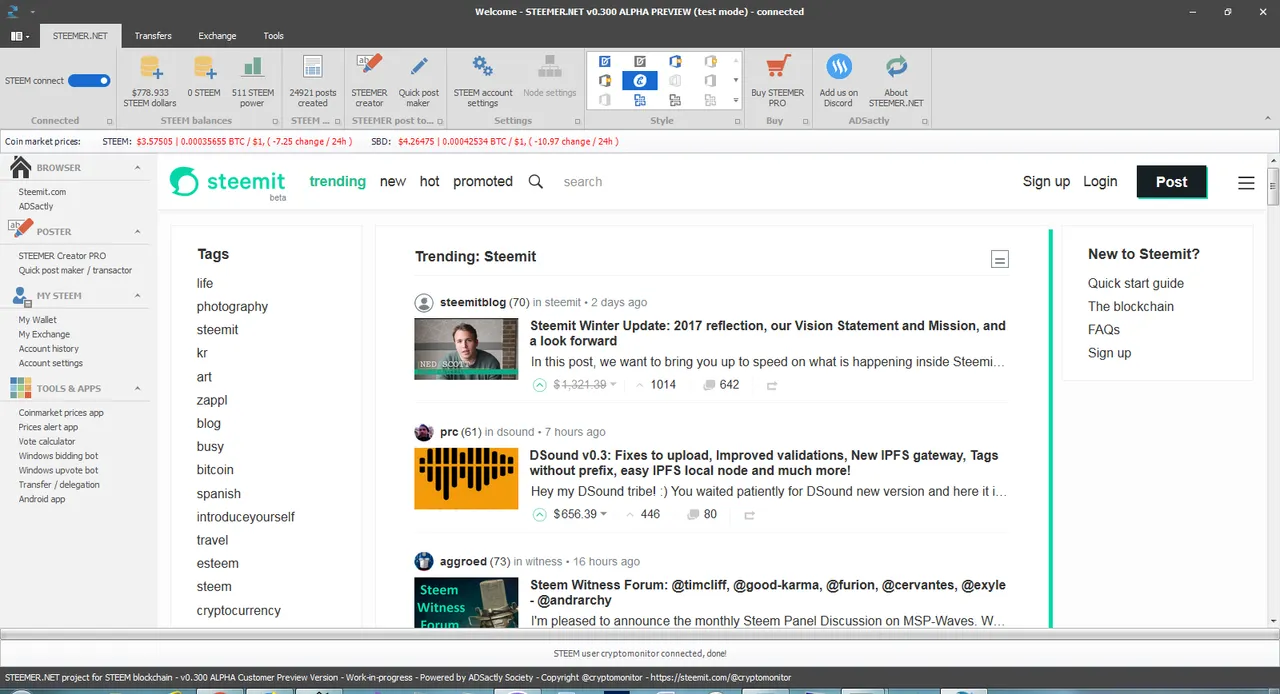Switch to the Tools ribbon tab
The height and width of the screenshot is (694, 1280).
273,36
